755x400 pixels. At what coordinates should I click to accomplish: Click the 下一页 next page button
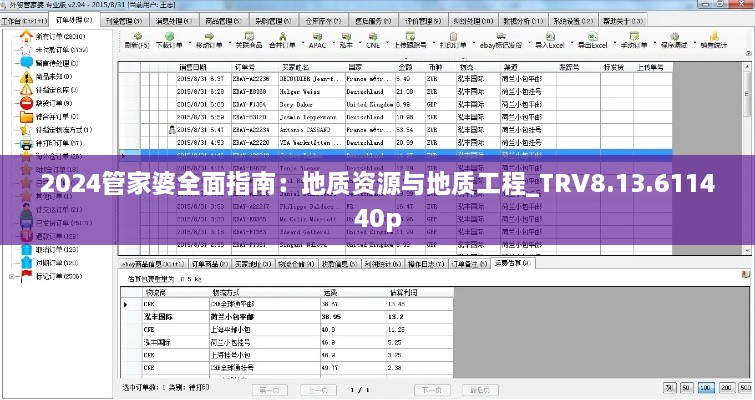click(431, 390)
